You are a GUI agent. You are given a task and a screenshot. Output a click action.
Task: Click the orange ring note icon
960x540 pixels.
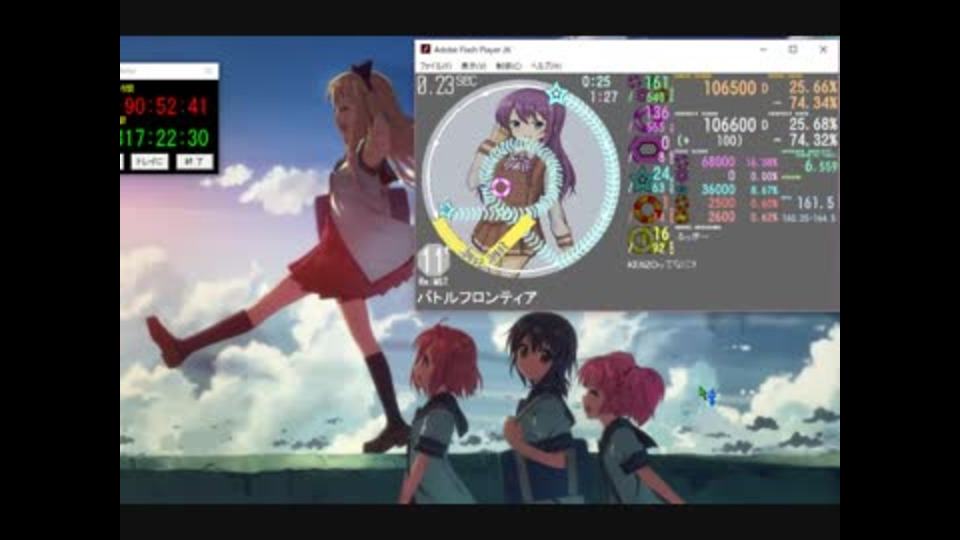point(647,209)
